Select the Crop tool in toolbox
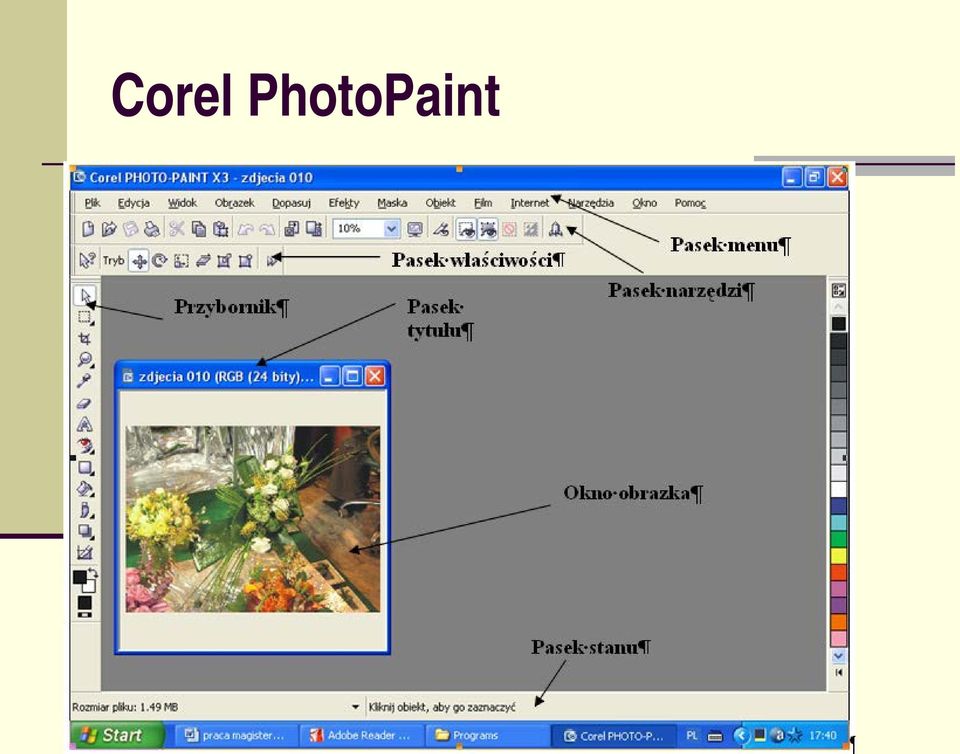The width and height of the screenshot is (960, 754). tap(85, 338)
